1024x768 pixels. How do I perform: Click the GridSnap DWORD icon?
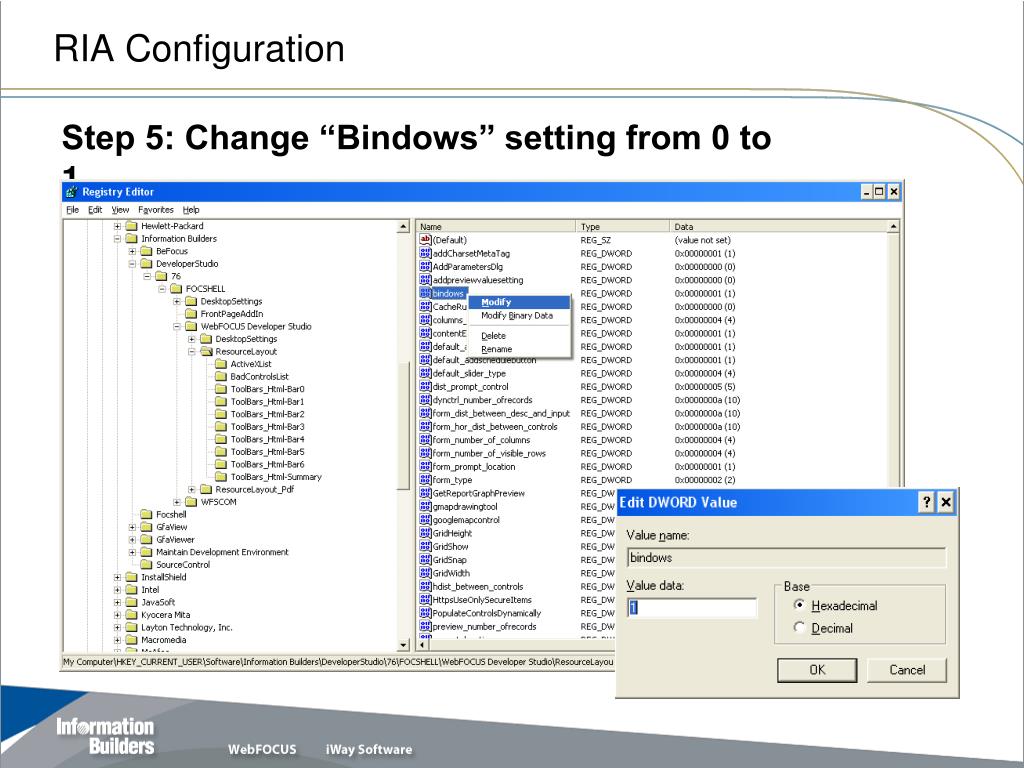click(x=425, y=560)
